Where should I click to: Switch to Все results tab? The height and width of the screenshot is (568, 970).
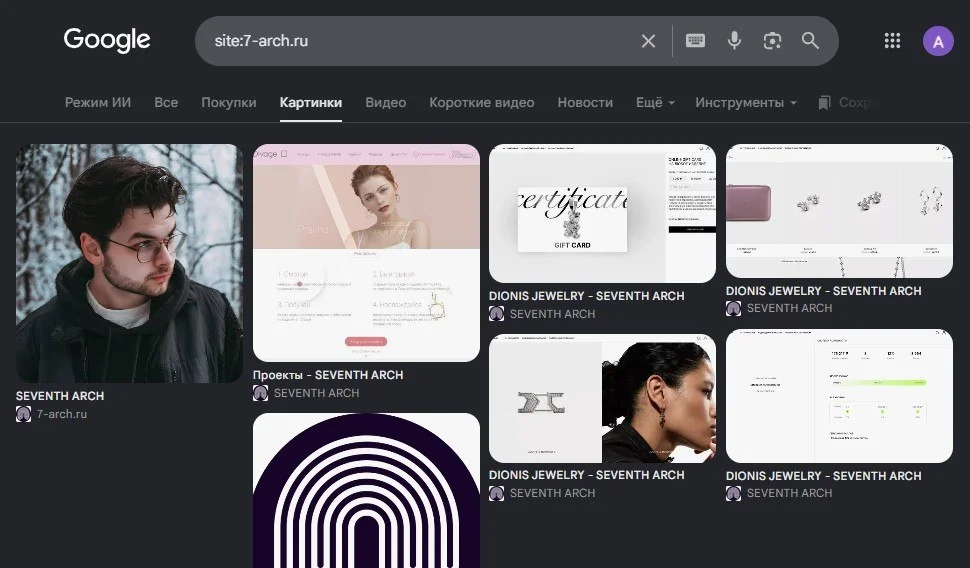pos(166,103)
